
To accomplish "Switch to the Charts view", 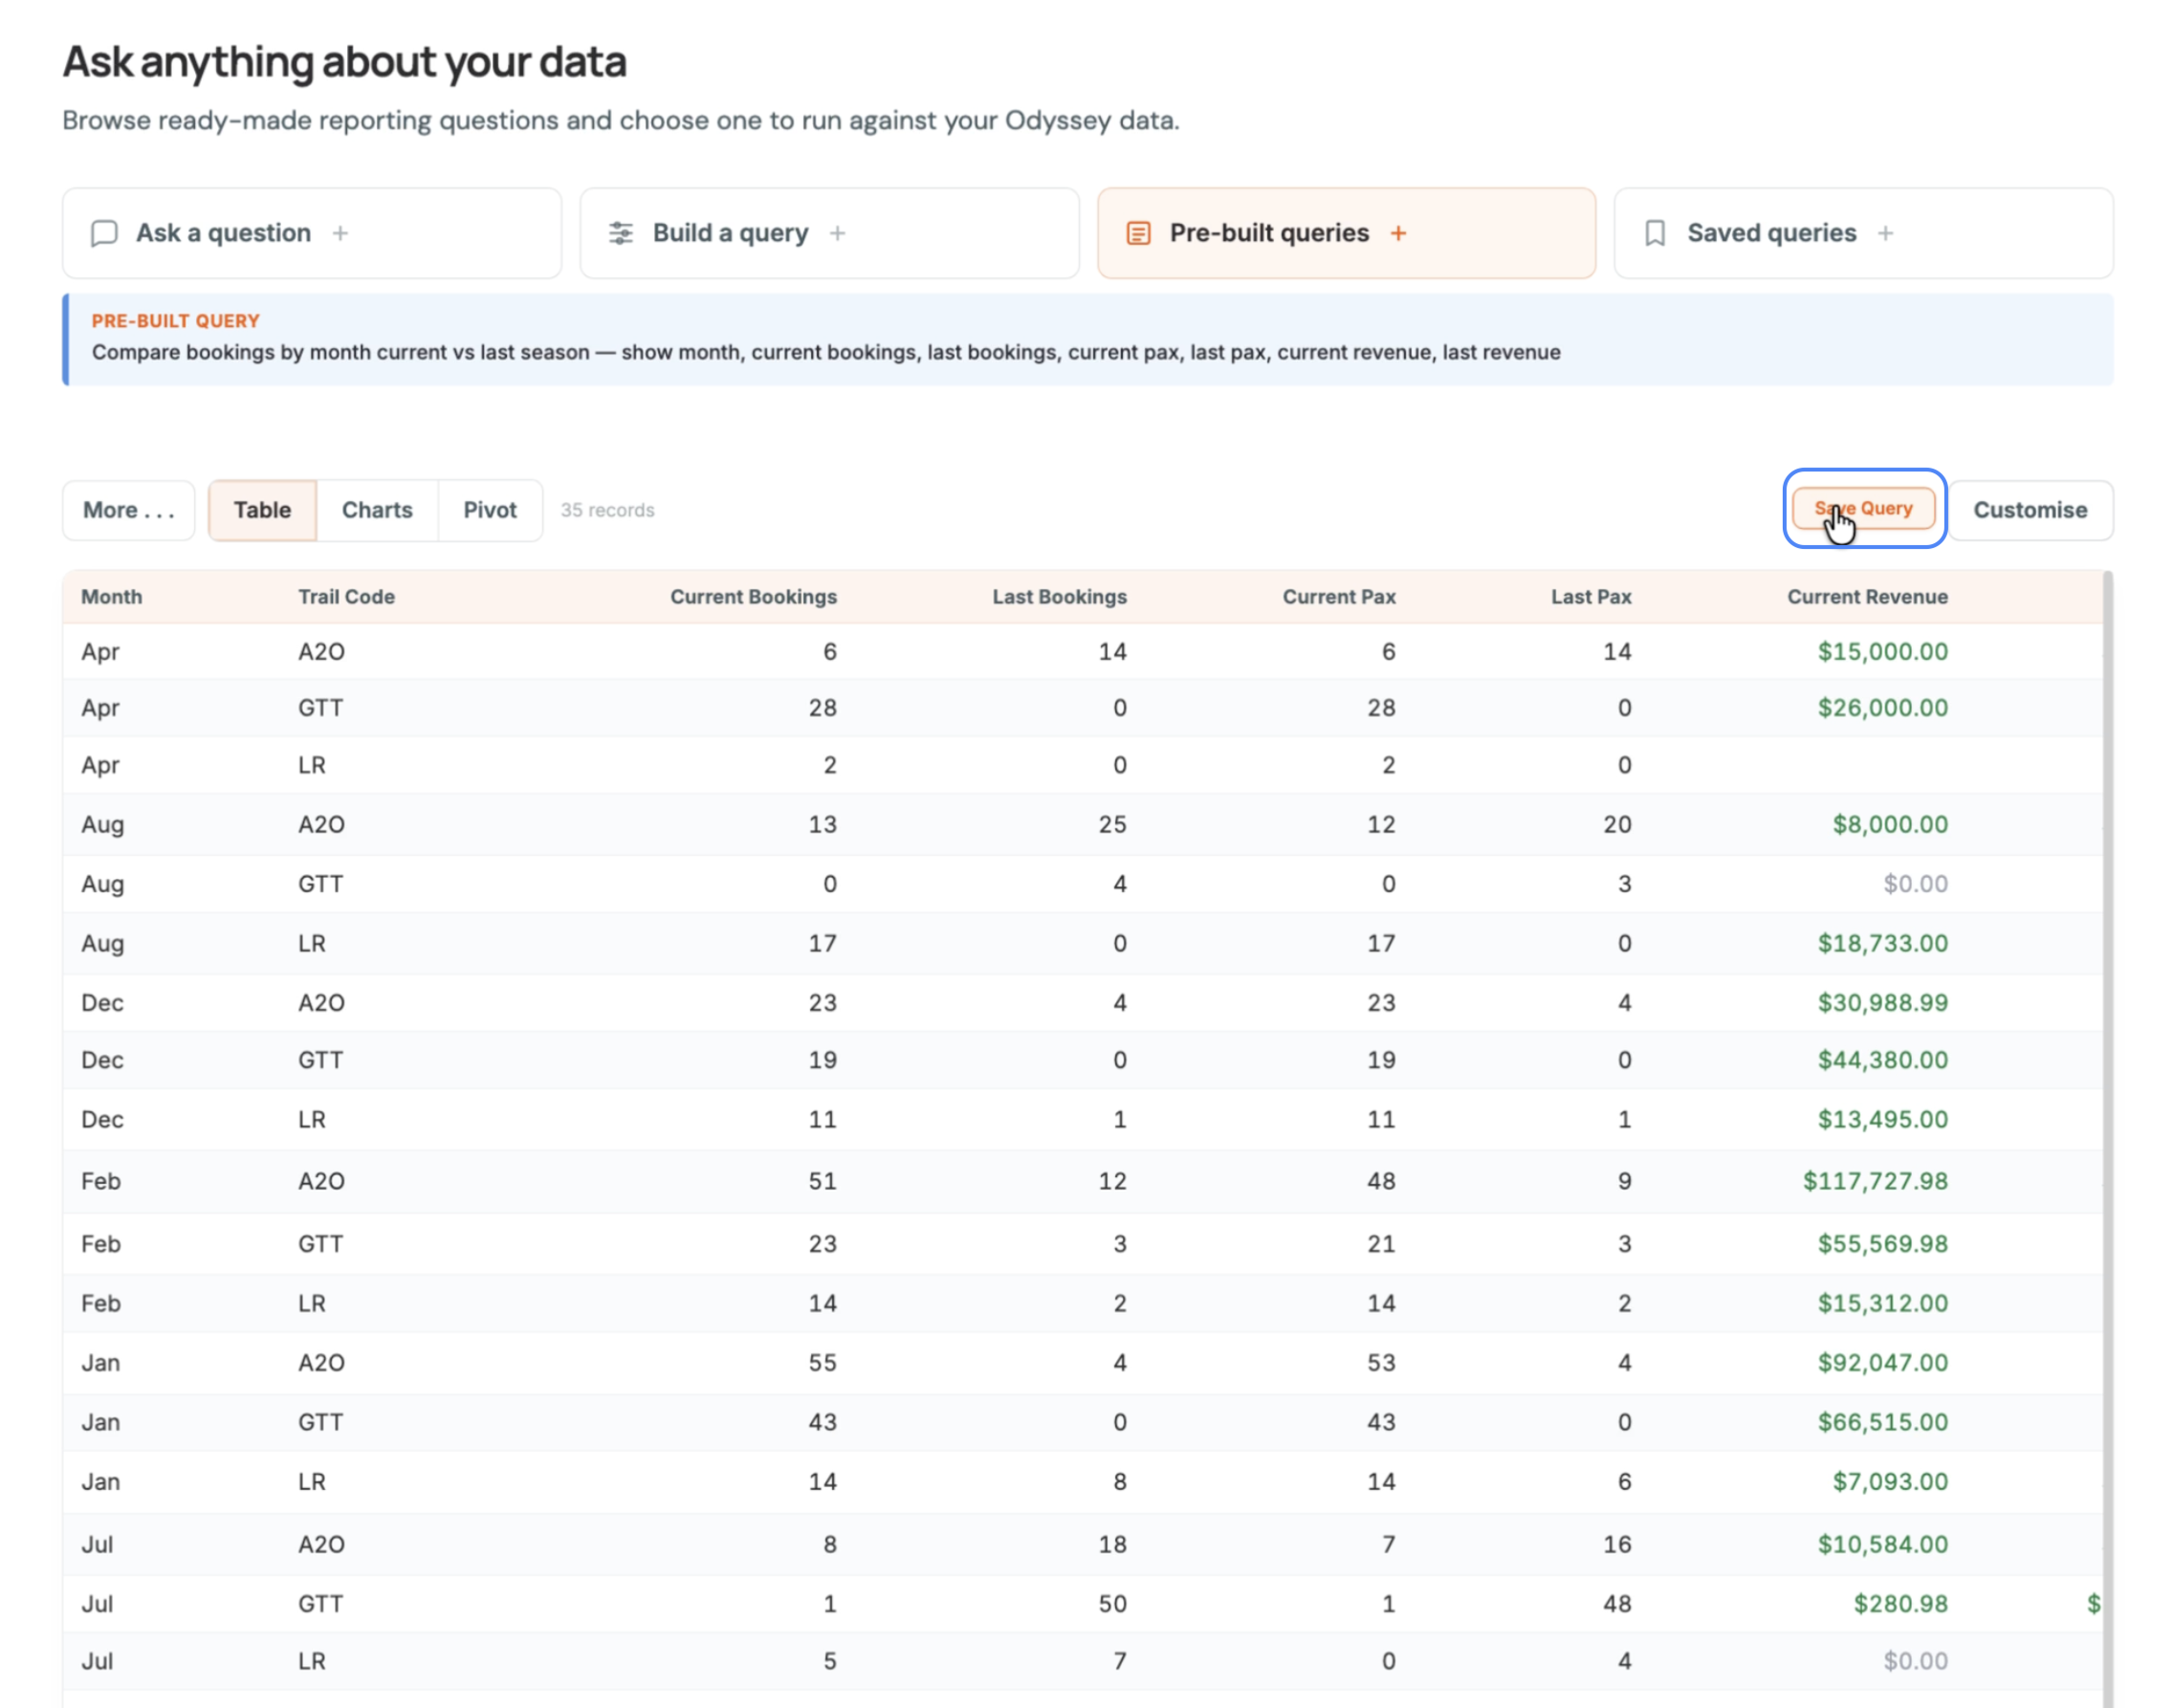I will click(x=377, y=510).
